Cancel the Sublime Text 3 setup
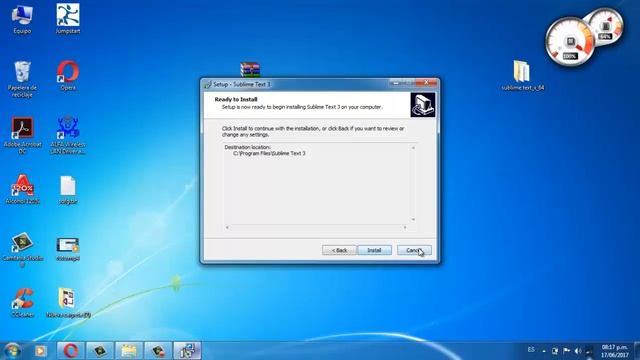640x360 pixels. (414, 250)
